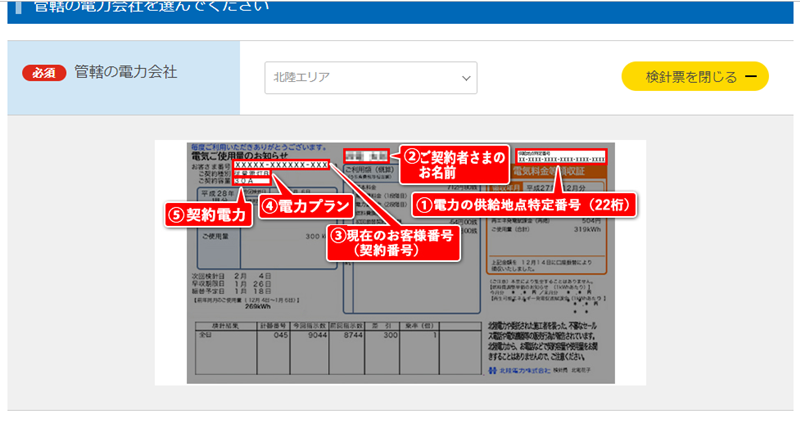Click the sample meter reading slip image
The height and width of the screenshot is (423, 800).
point(401,263)
